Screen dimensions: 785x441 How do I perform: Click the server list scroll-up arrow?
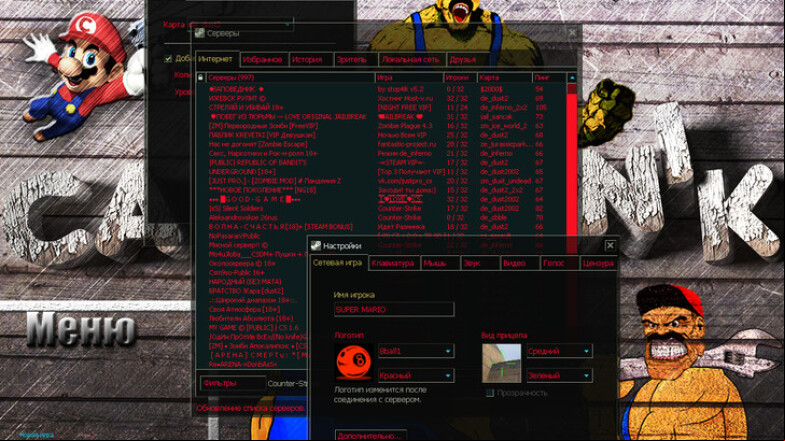click(572, 78)
